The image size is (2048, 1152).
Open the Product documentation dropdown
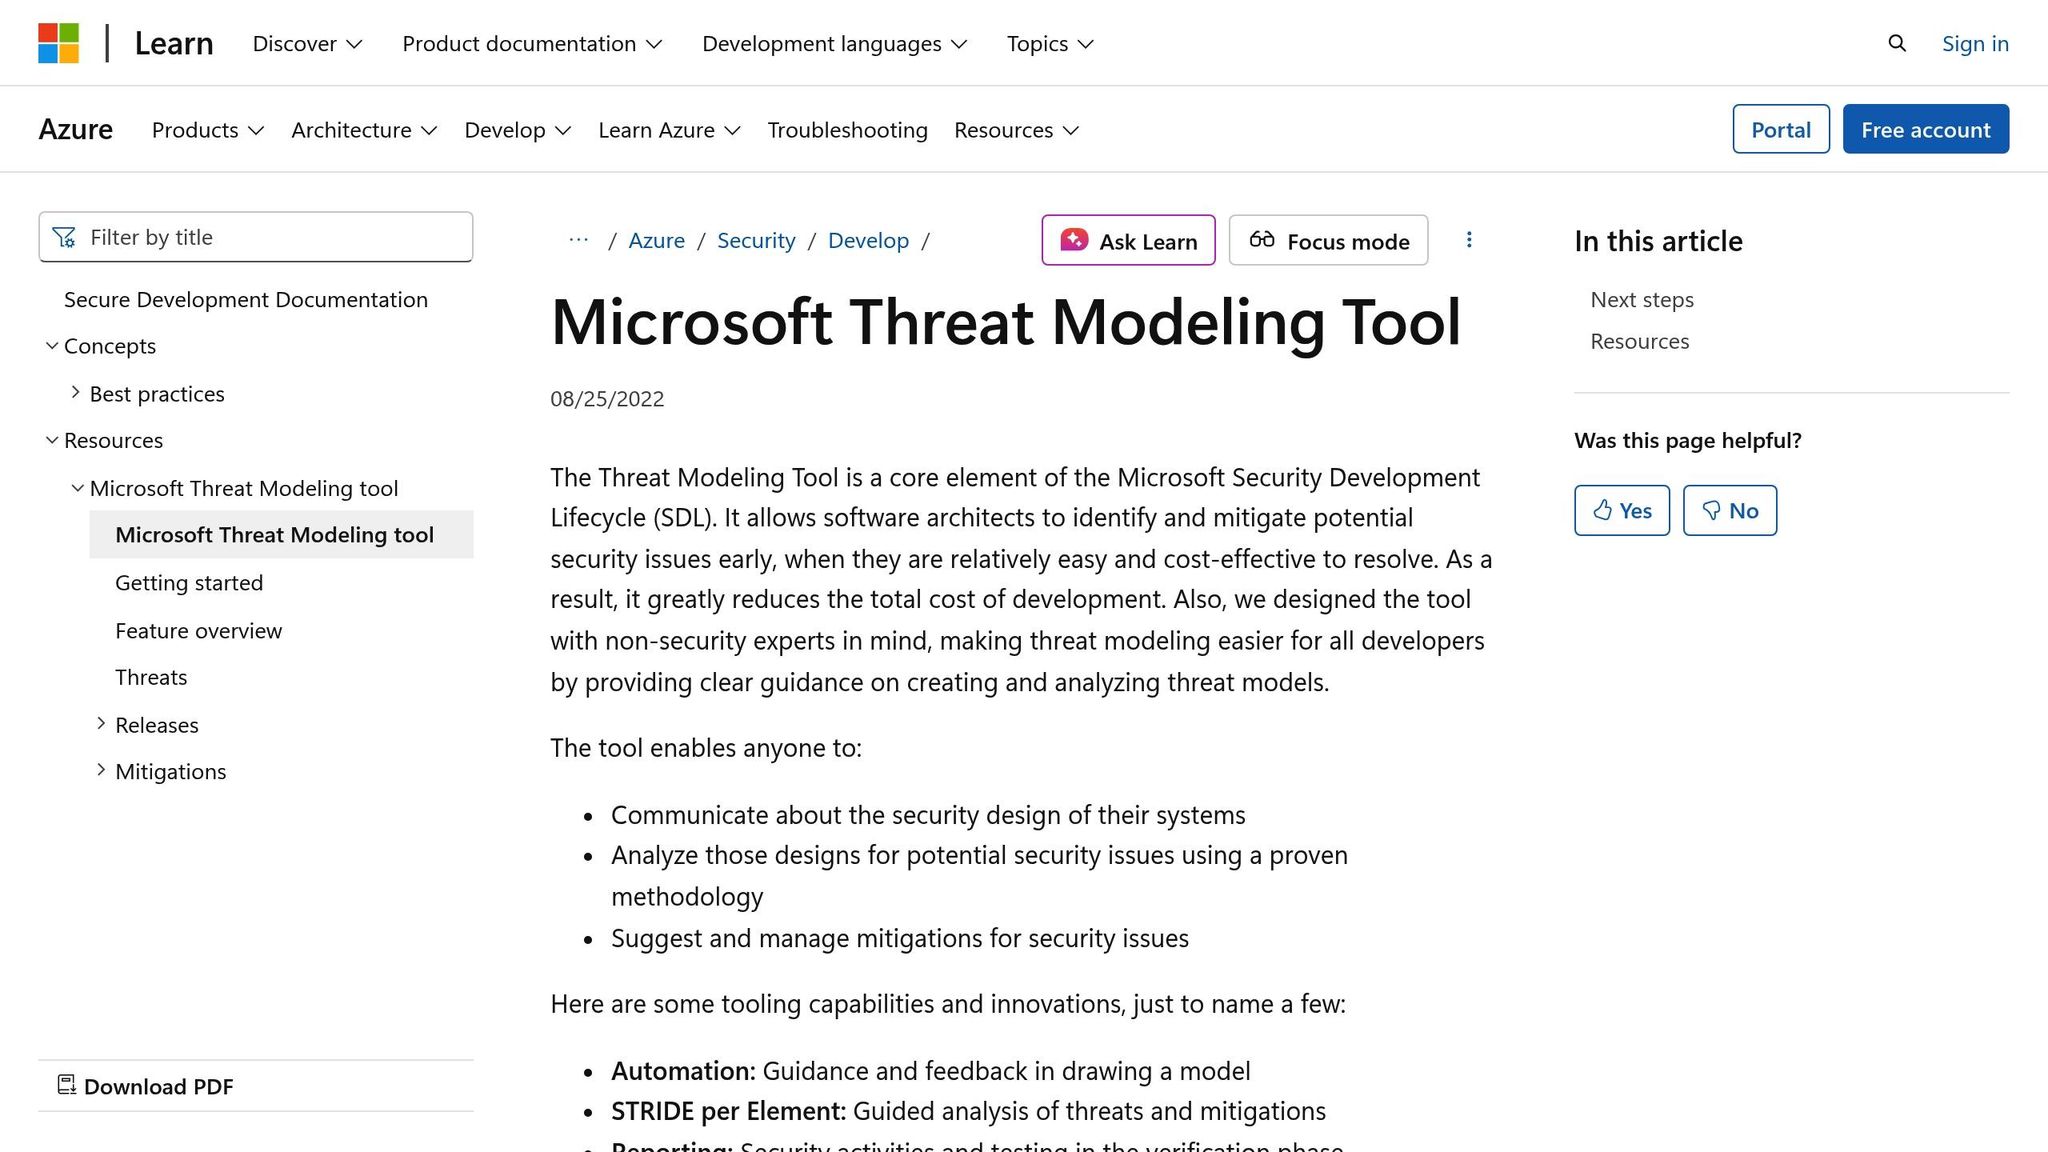pyautogui.click(x=532, y=43)
